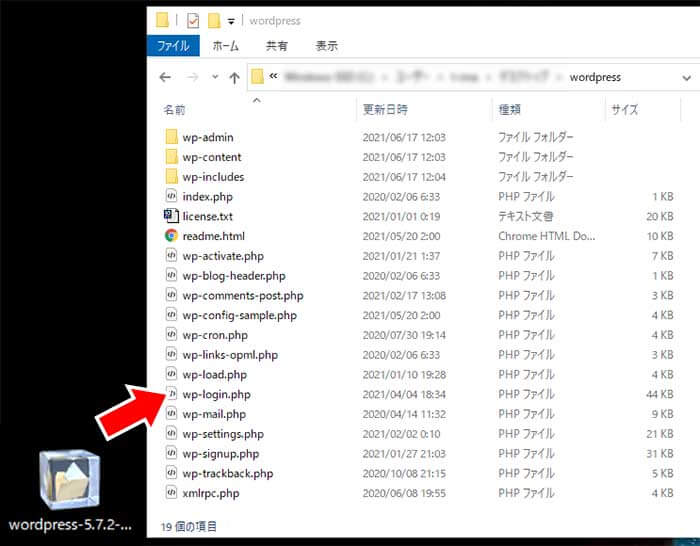The height and width of the screenshot is (546, 700).
Task: Click the New folder icon in title bar
Action: [x=214, y=20]
